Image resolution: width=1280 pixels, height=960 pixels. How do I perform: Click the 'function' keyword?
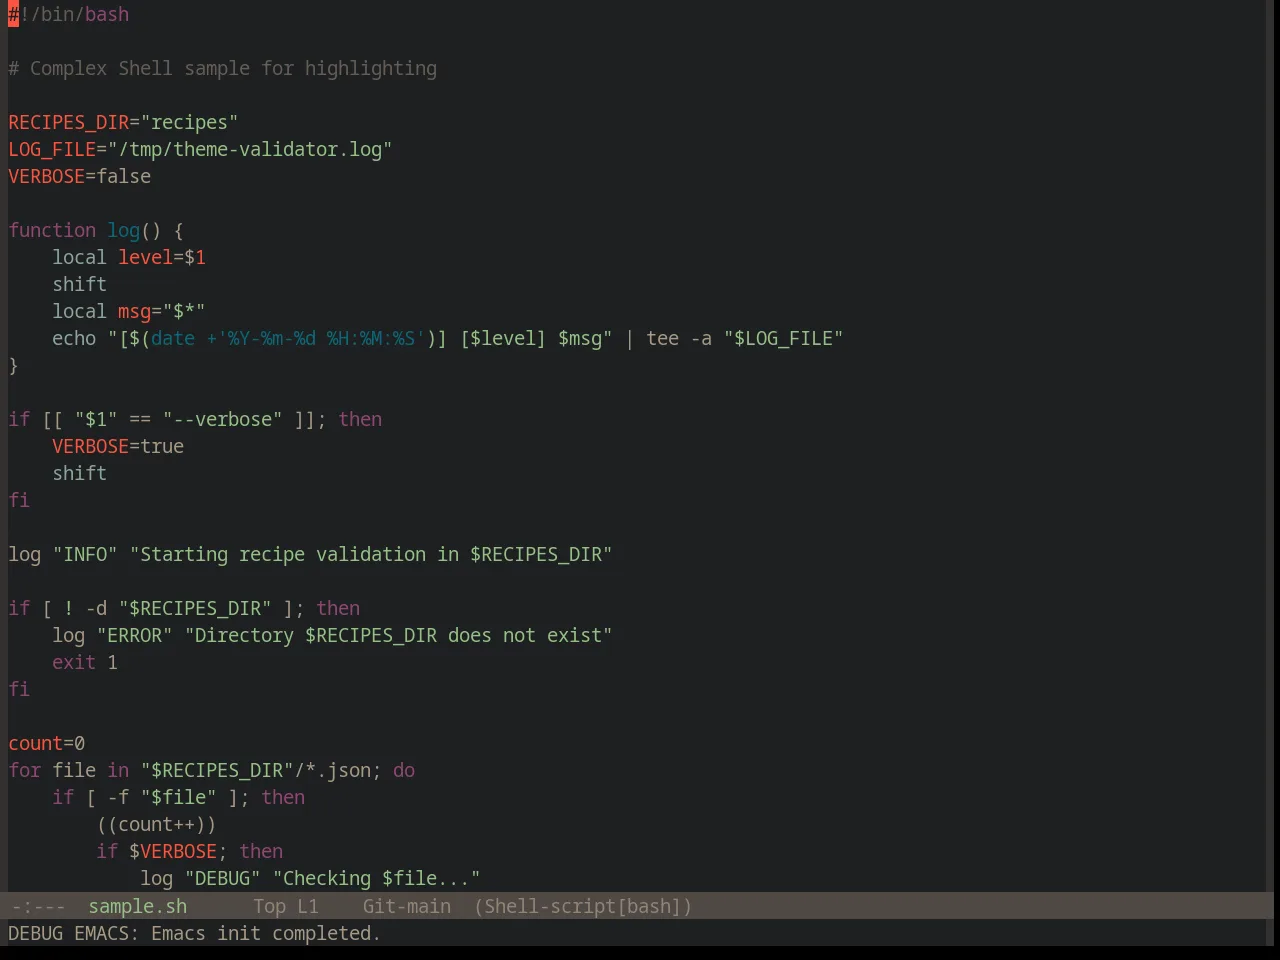(x=52, y=230)
